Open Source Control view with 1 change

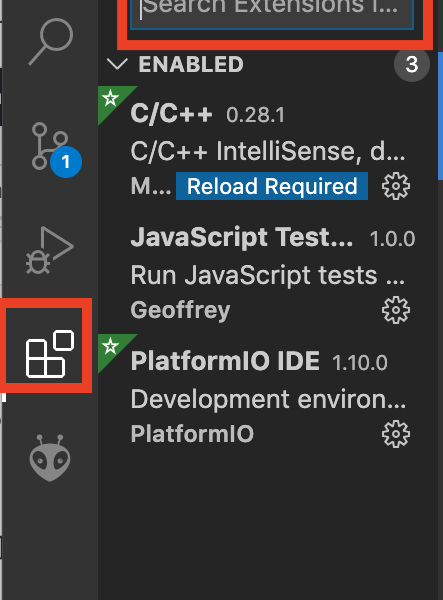coord(55,148)
